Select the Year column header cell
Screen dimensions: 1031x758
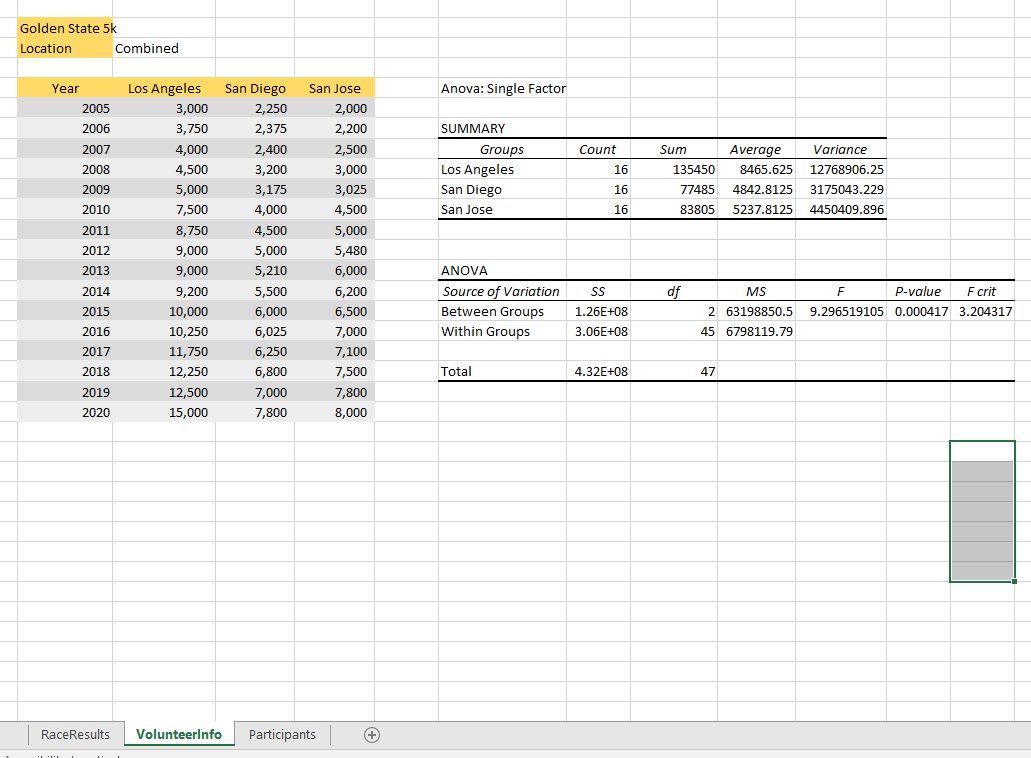coord(65,88)
